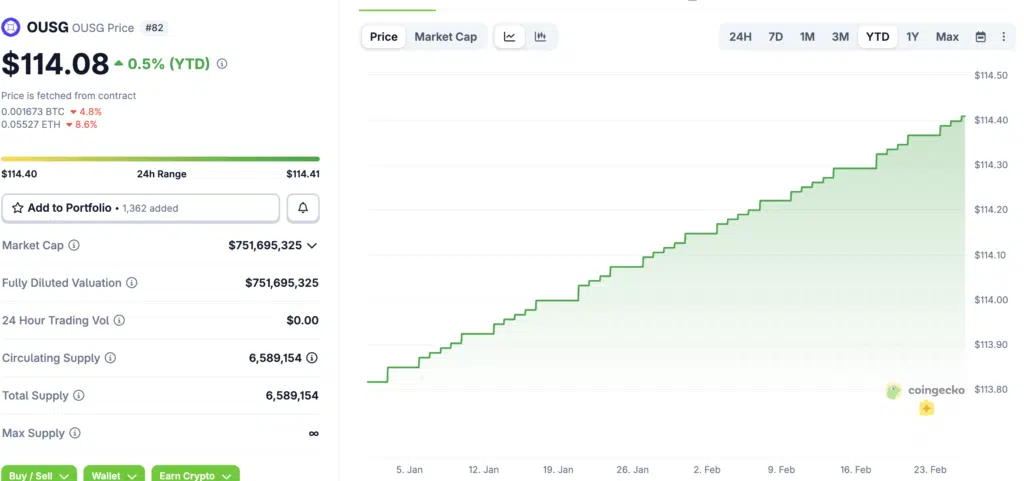1024x481 pixels.
Task: Switch to candlestick chart icon
Action: pos(541,37)
